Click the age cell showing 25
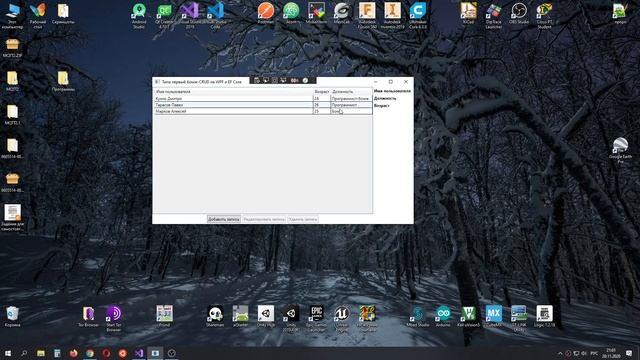This screenshot has width=640, height=360. [x=321, y=111]
